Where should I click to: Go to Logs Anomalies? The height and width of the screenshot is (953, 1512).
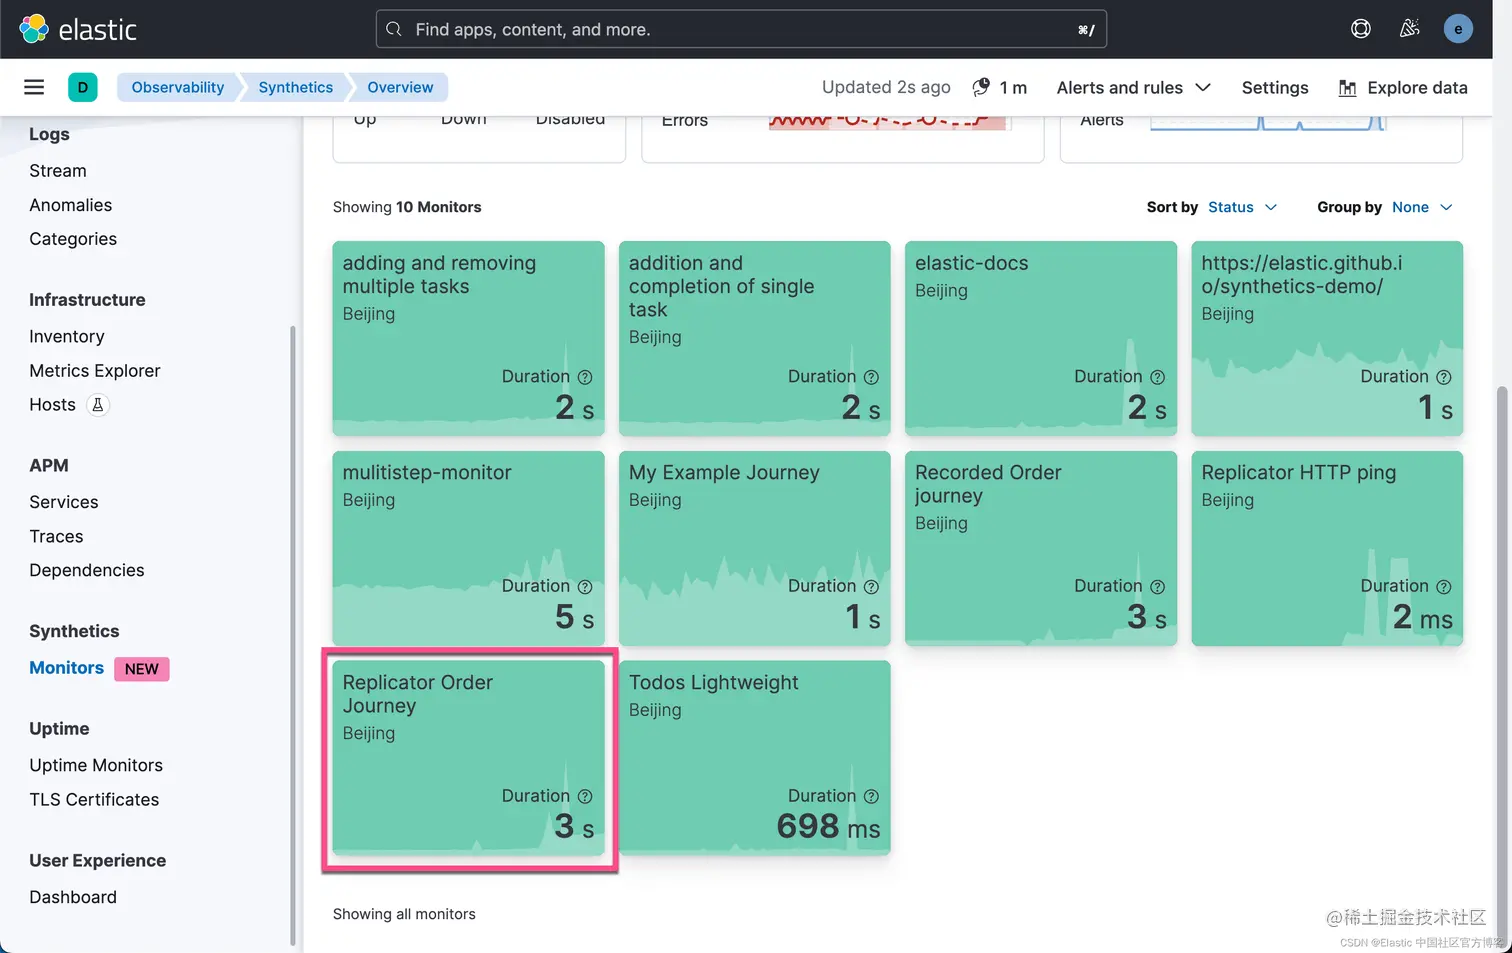(70, 205)
